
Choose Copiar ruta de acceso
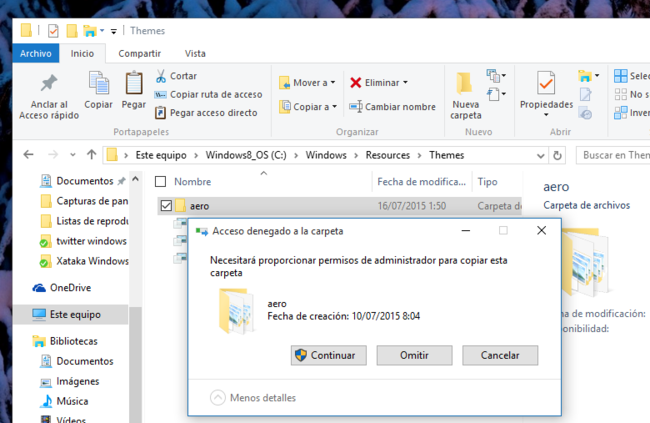coord(209,95)
